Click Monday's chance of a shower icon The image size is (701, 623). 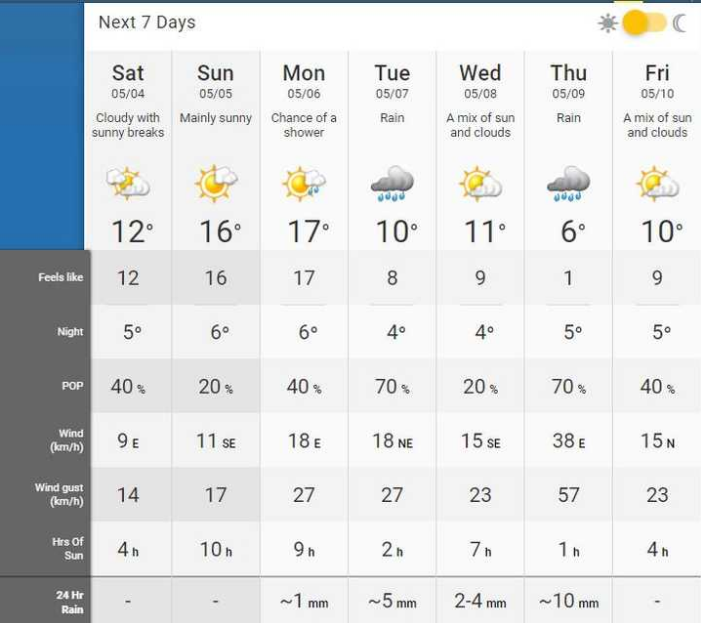304,183
